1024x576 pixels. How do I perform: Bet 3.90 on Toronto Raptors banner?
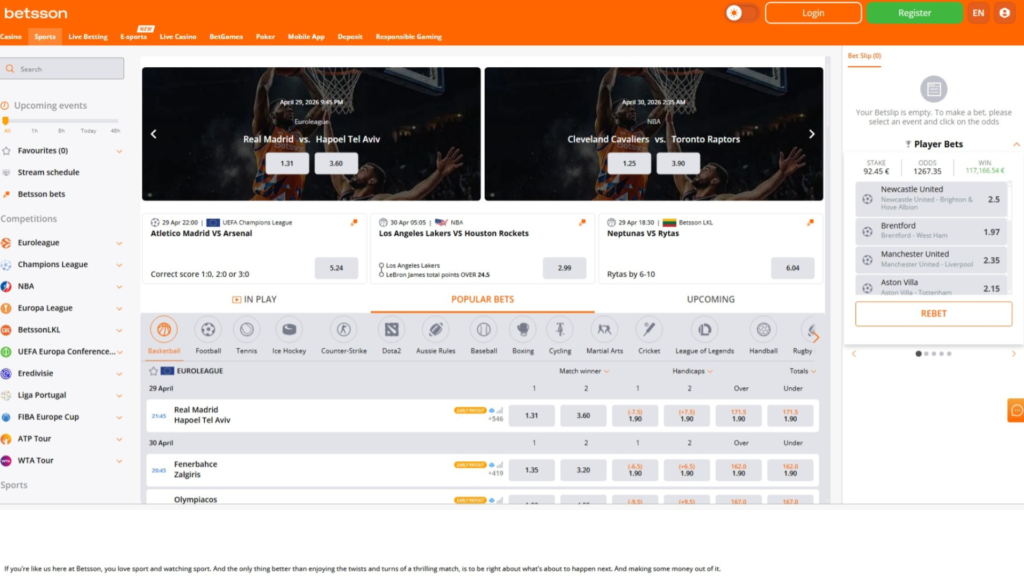(678, 163)
